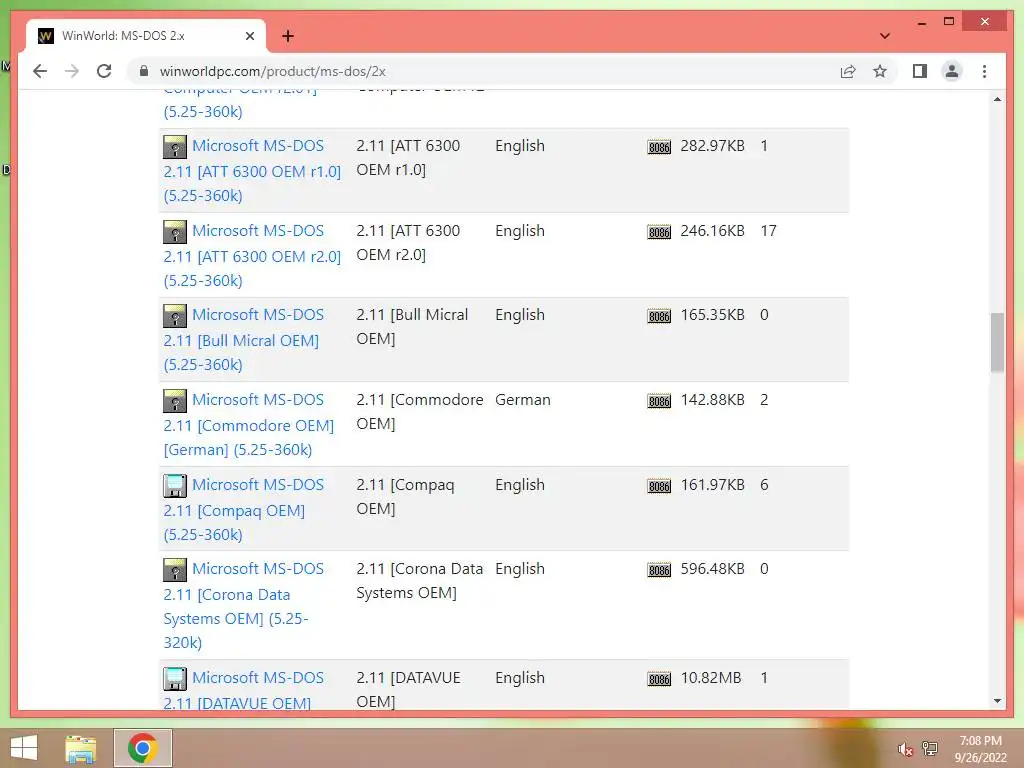Click the 8086 chip icon in the 161.97KB row
This screenshot has width=1024, height=768.
(x=659, y=486)
